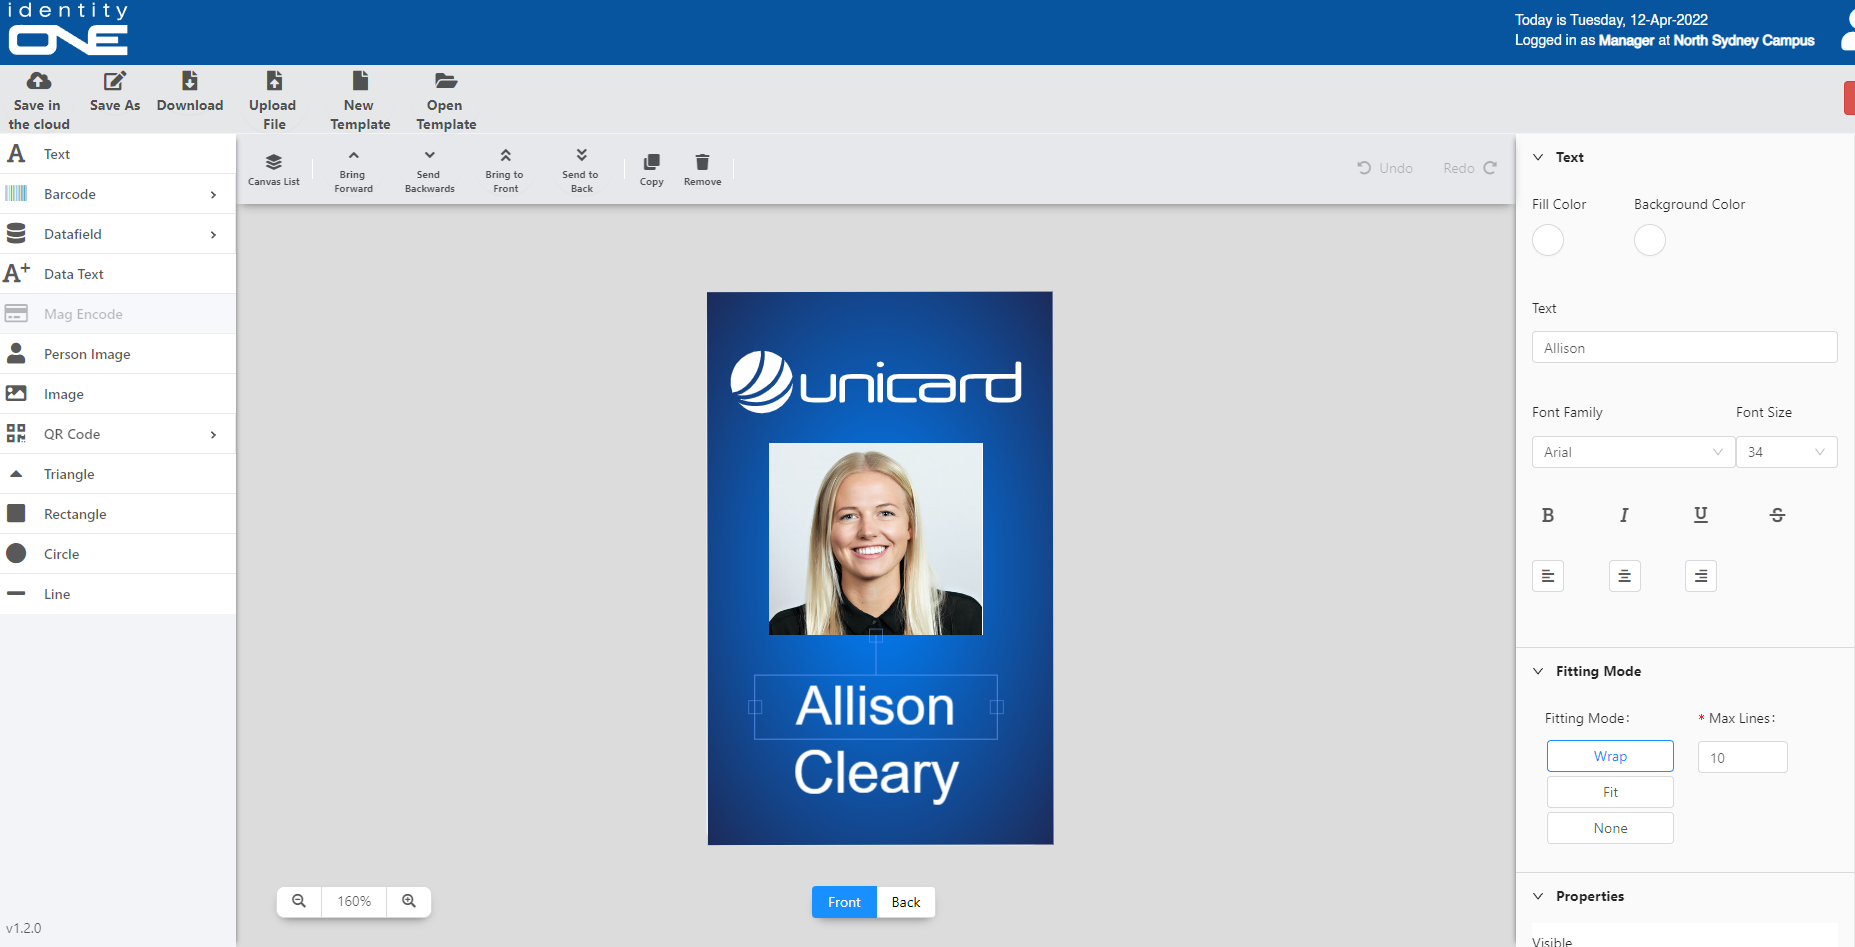
Task: Switch to the Back side tab
Action: (x=906, y=902)
